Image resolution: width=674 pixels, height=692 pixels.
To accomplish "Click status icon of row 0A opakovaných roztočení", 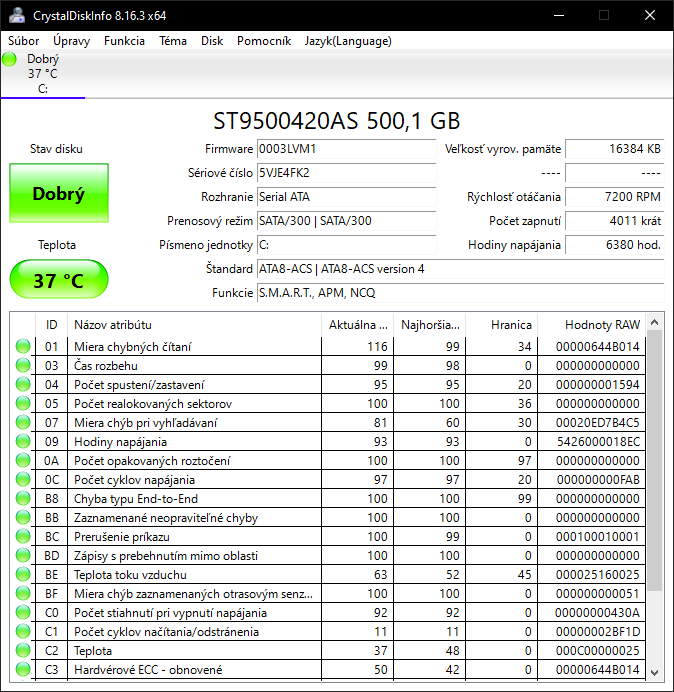I will click(x=23, y=460).
